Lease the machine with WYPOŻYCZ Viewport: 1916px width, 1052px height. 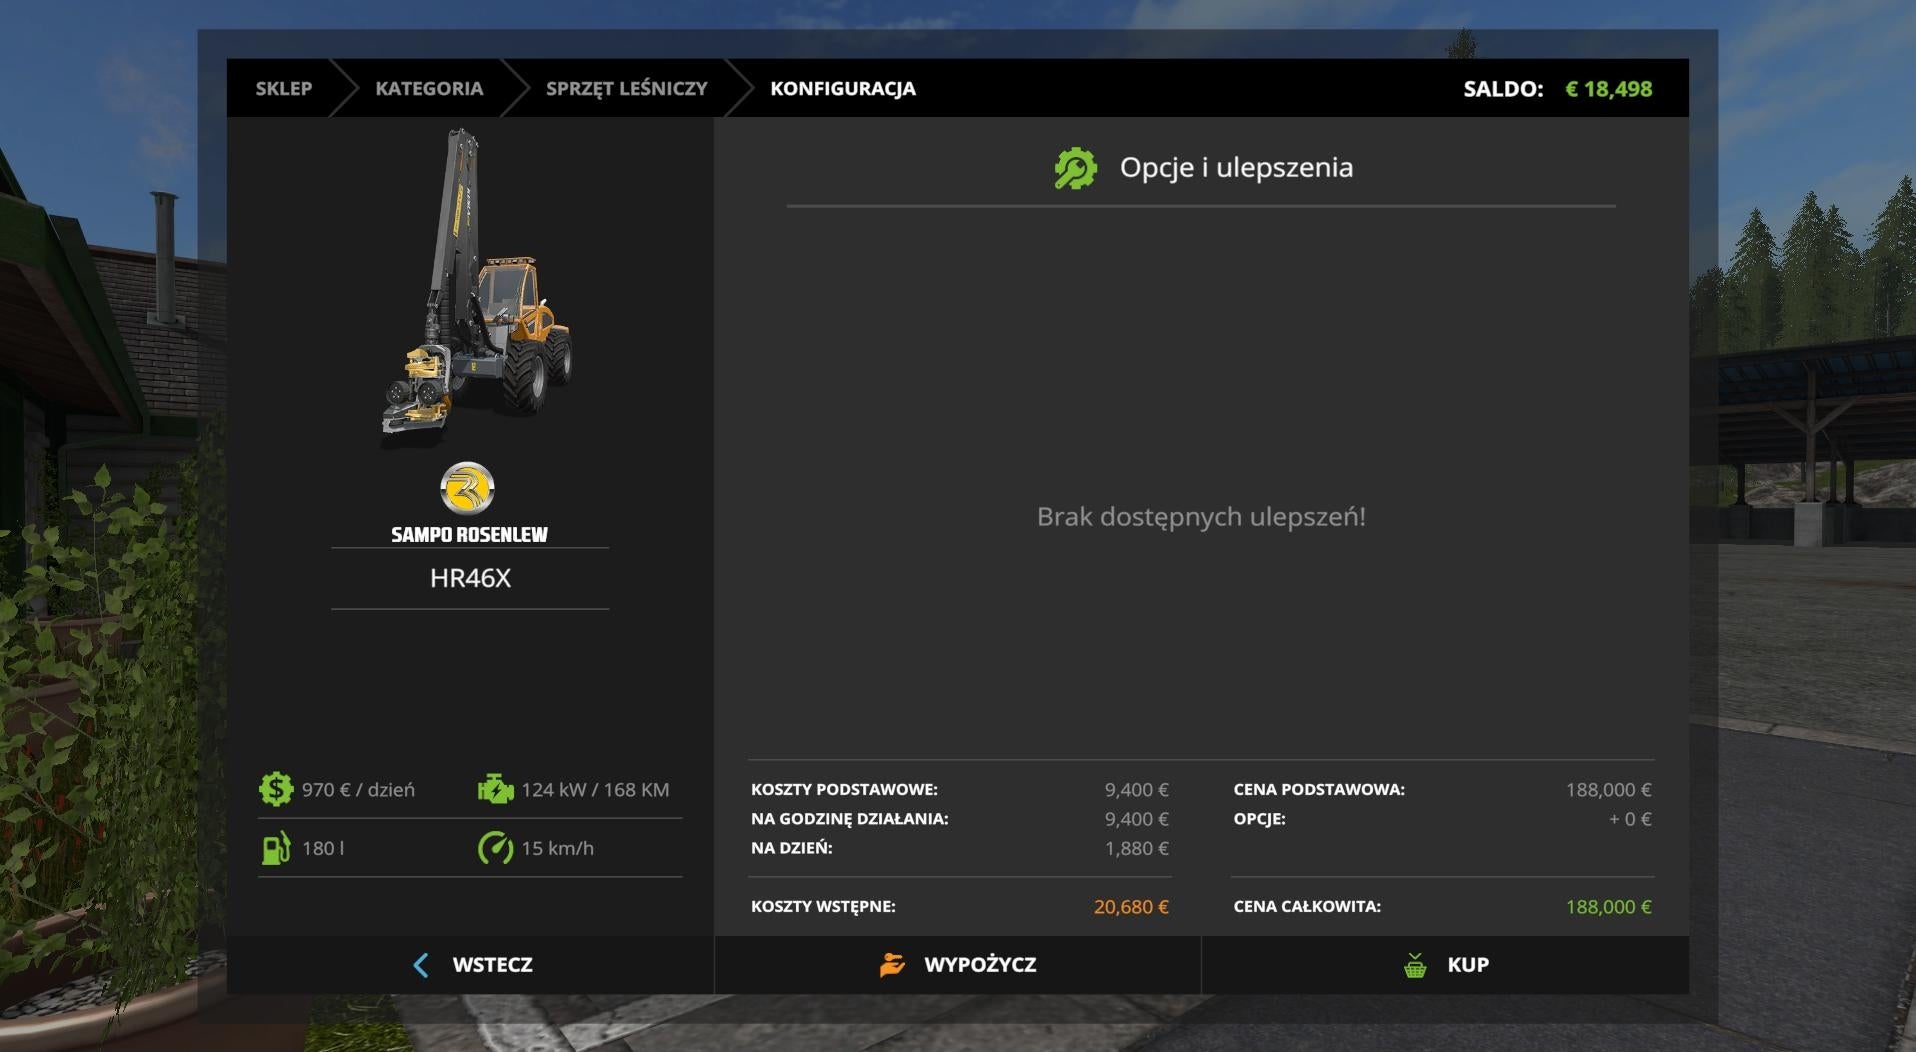coord(958,965)
